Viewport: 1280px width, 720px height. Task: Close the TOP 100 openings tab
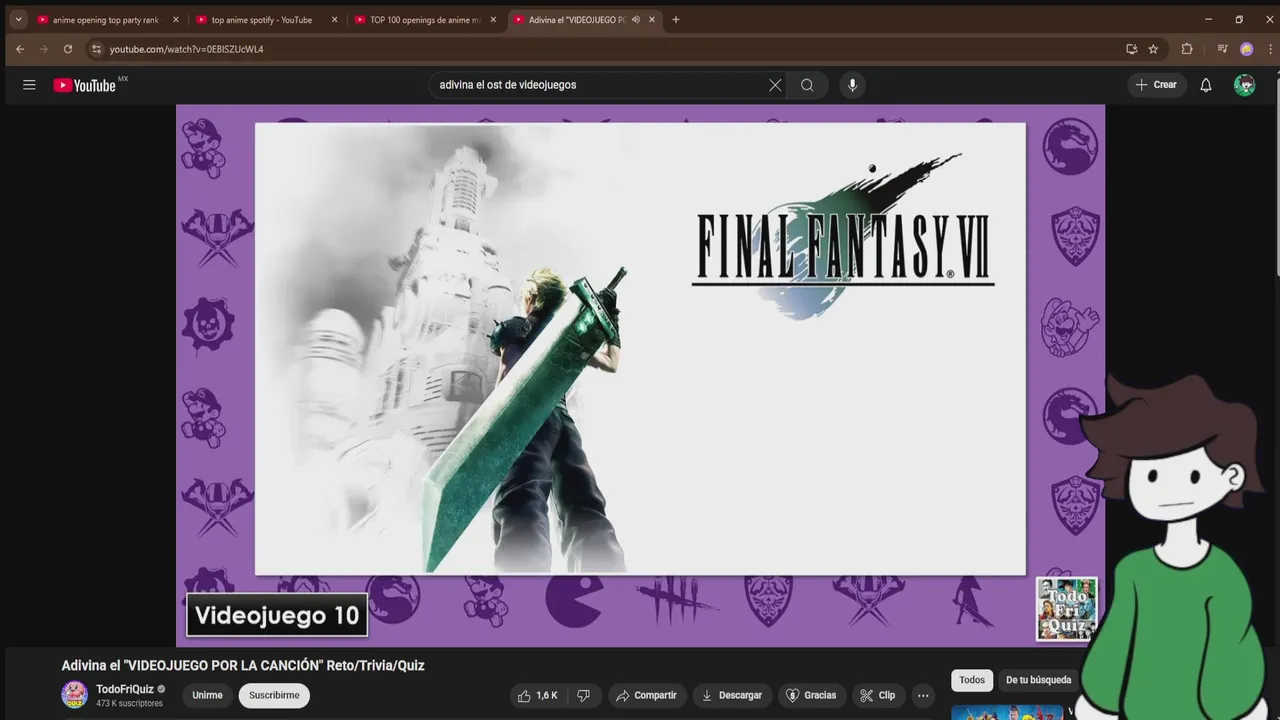pos(493,20)
